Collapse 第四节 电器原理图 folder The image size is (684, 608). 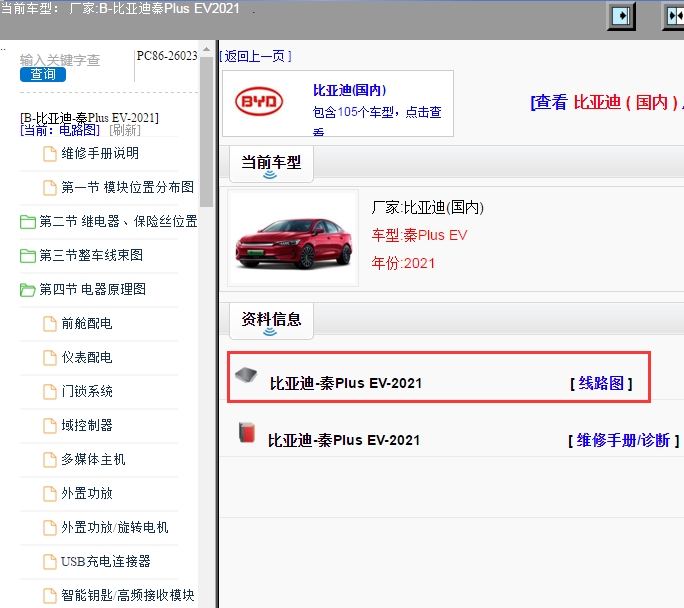[x=92, y=290]
